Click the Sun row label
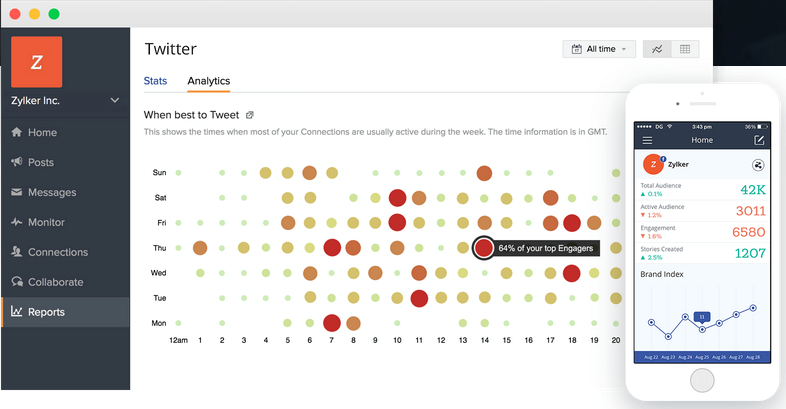This screenshot has height=409, width=786. 159,172
